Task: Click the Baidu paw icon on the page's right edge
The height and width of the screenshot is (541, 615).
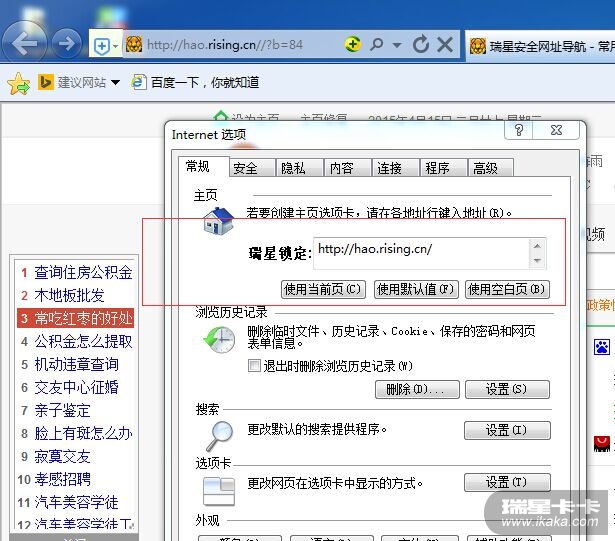Action: pos(602,347)
